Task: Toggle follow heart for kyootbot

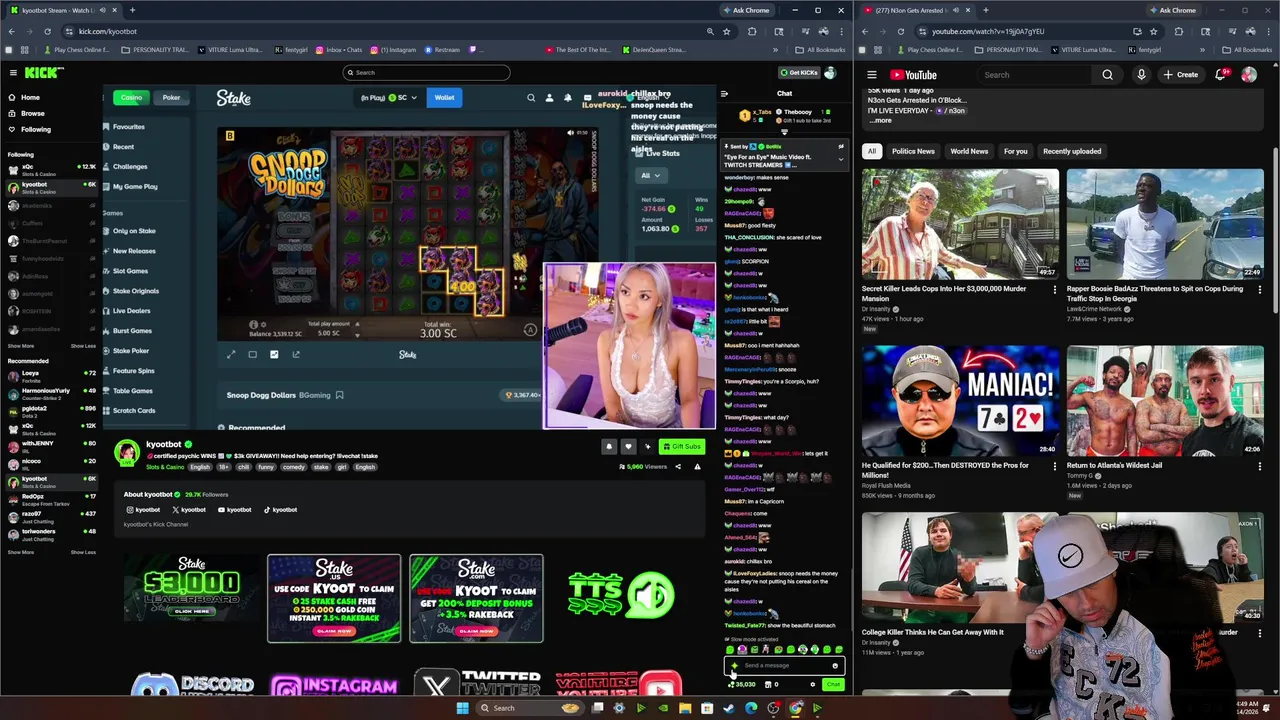Action: pos(628,446)
